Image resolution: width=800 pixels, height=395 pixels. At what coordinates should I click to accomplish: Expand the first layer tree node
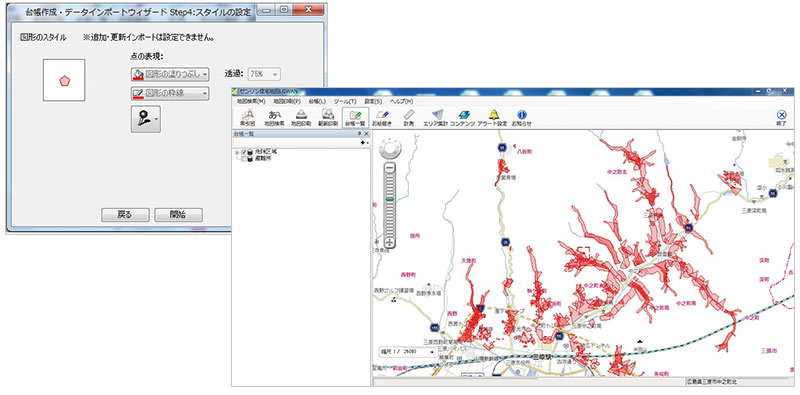click(x=237, y=152)
